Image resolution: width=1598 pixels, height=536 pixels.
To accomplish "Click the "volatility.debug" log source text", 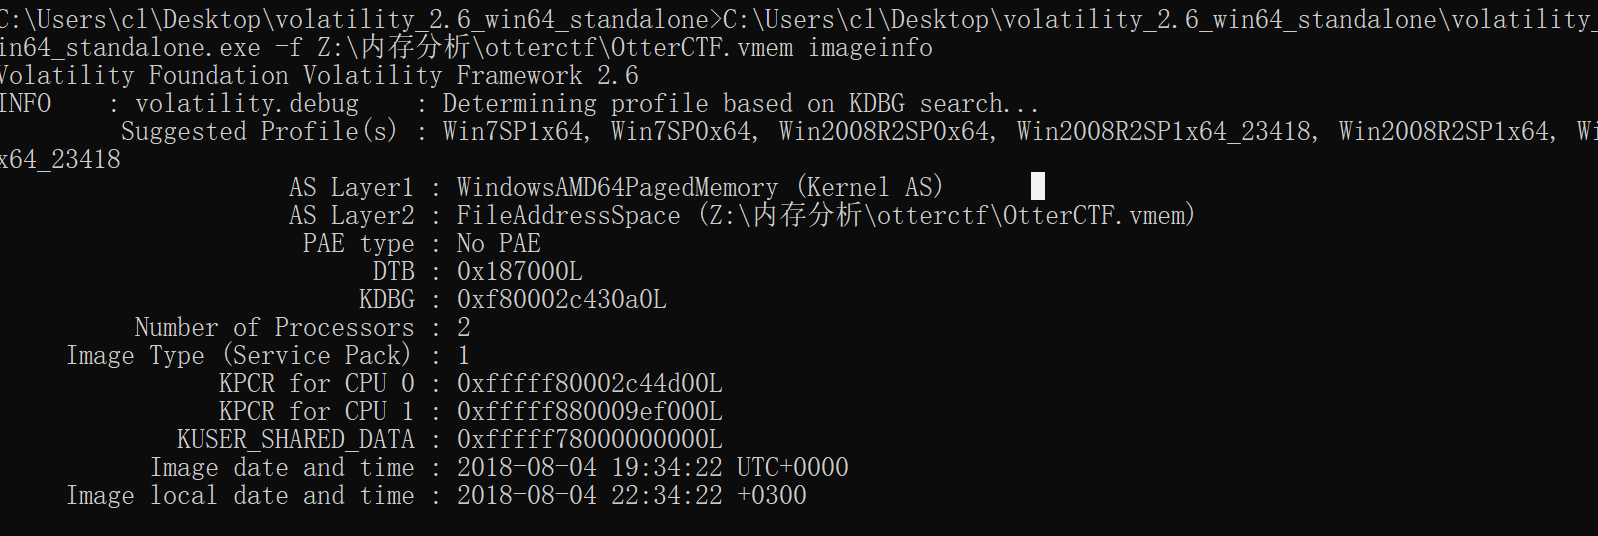I will point(246,103).
